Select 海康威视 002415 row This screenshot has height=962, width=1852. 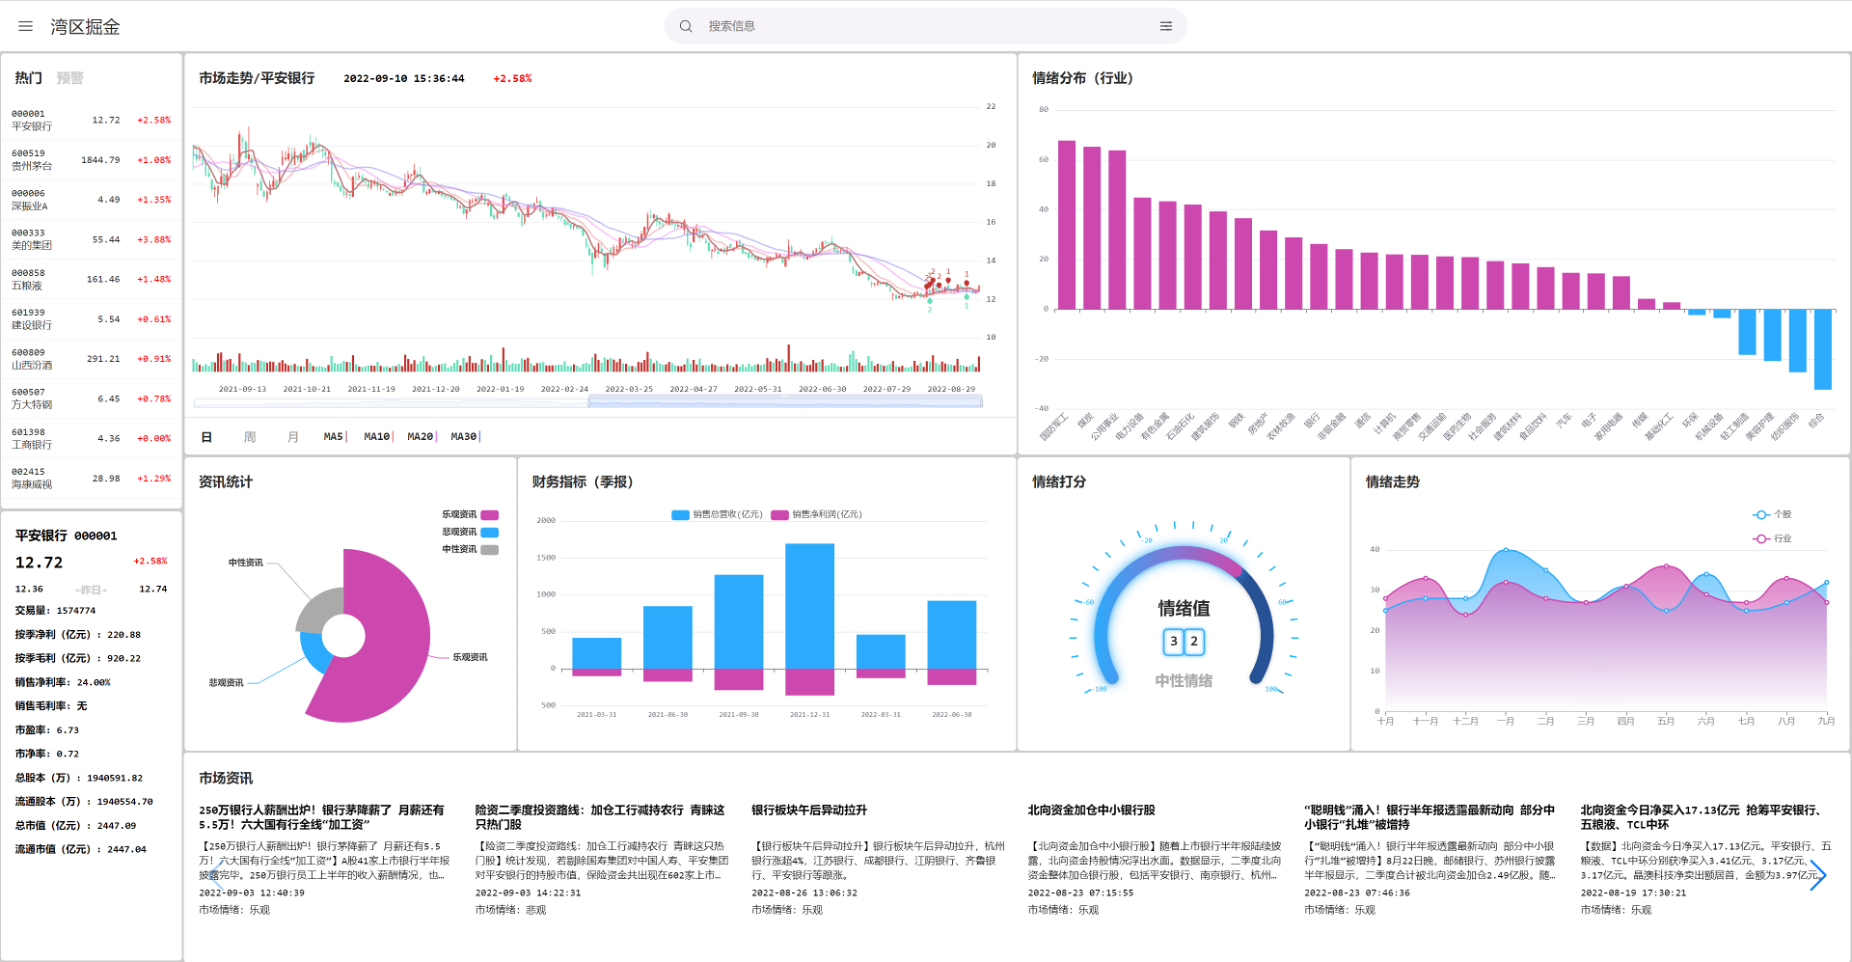point(91,478)
